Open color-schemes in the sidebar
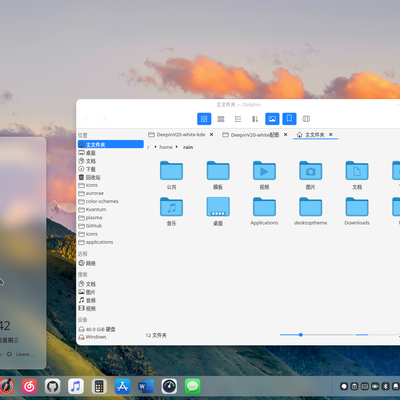This screenshot has height=400, width=400. pyautogui.click(x=111, y=201)
